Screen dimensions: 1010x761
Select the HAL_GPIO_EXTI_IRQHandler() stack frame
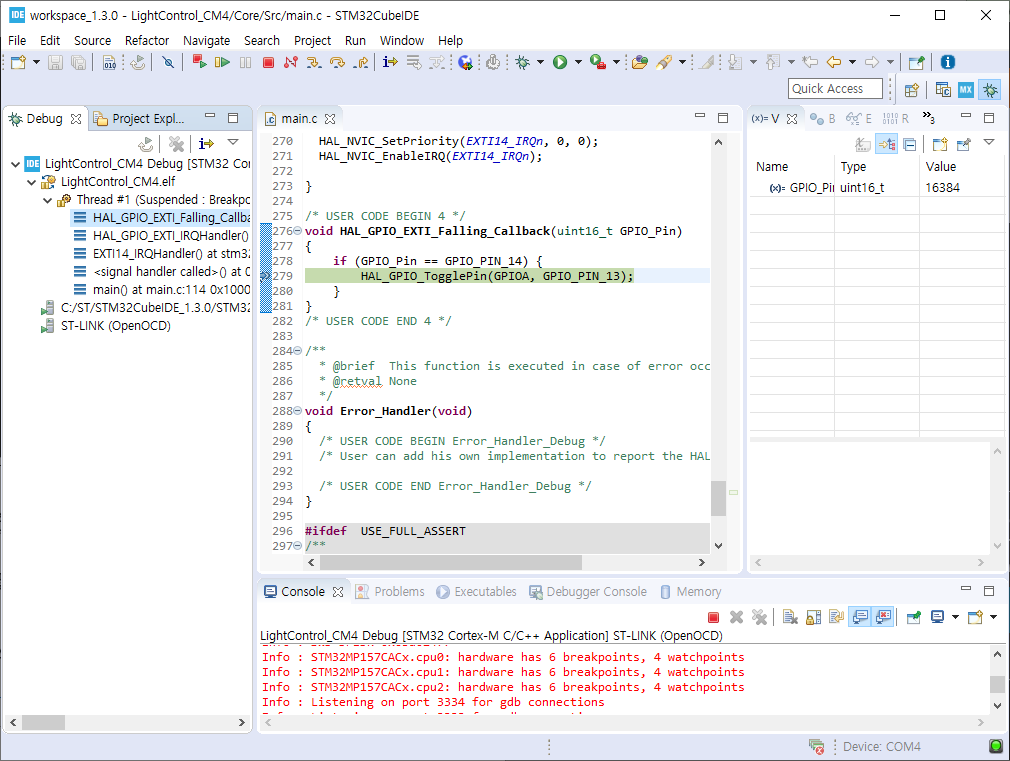point(161,236)
